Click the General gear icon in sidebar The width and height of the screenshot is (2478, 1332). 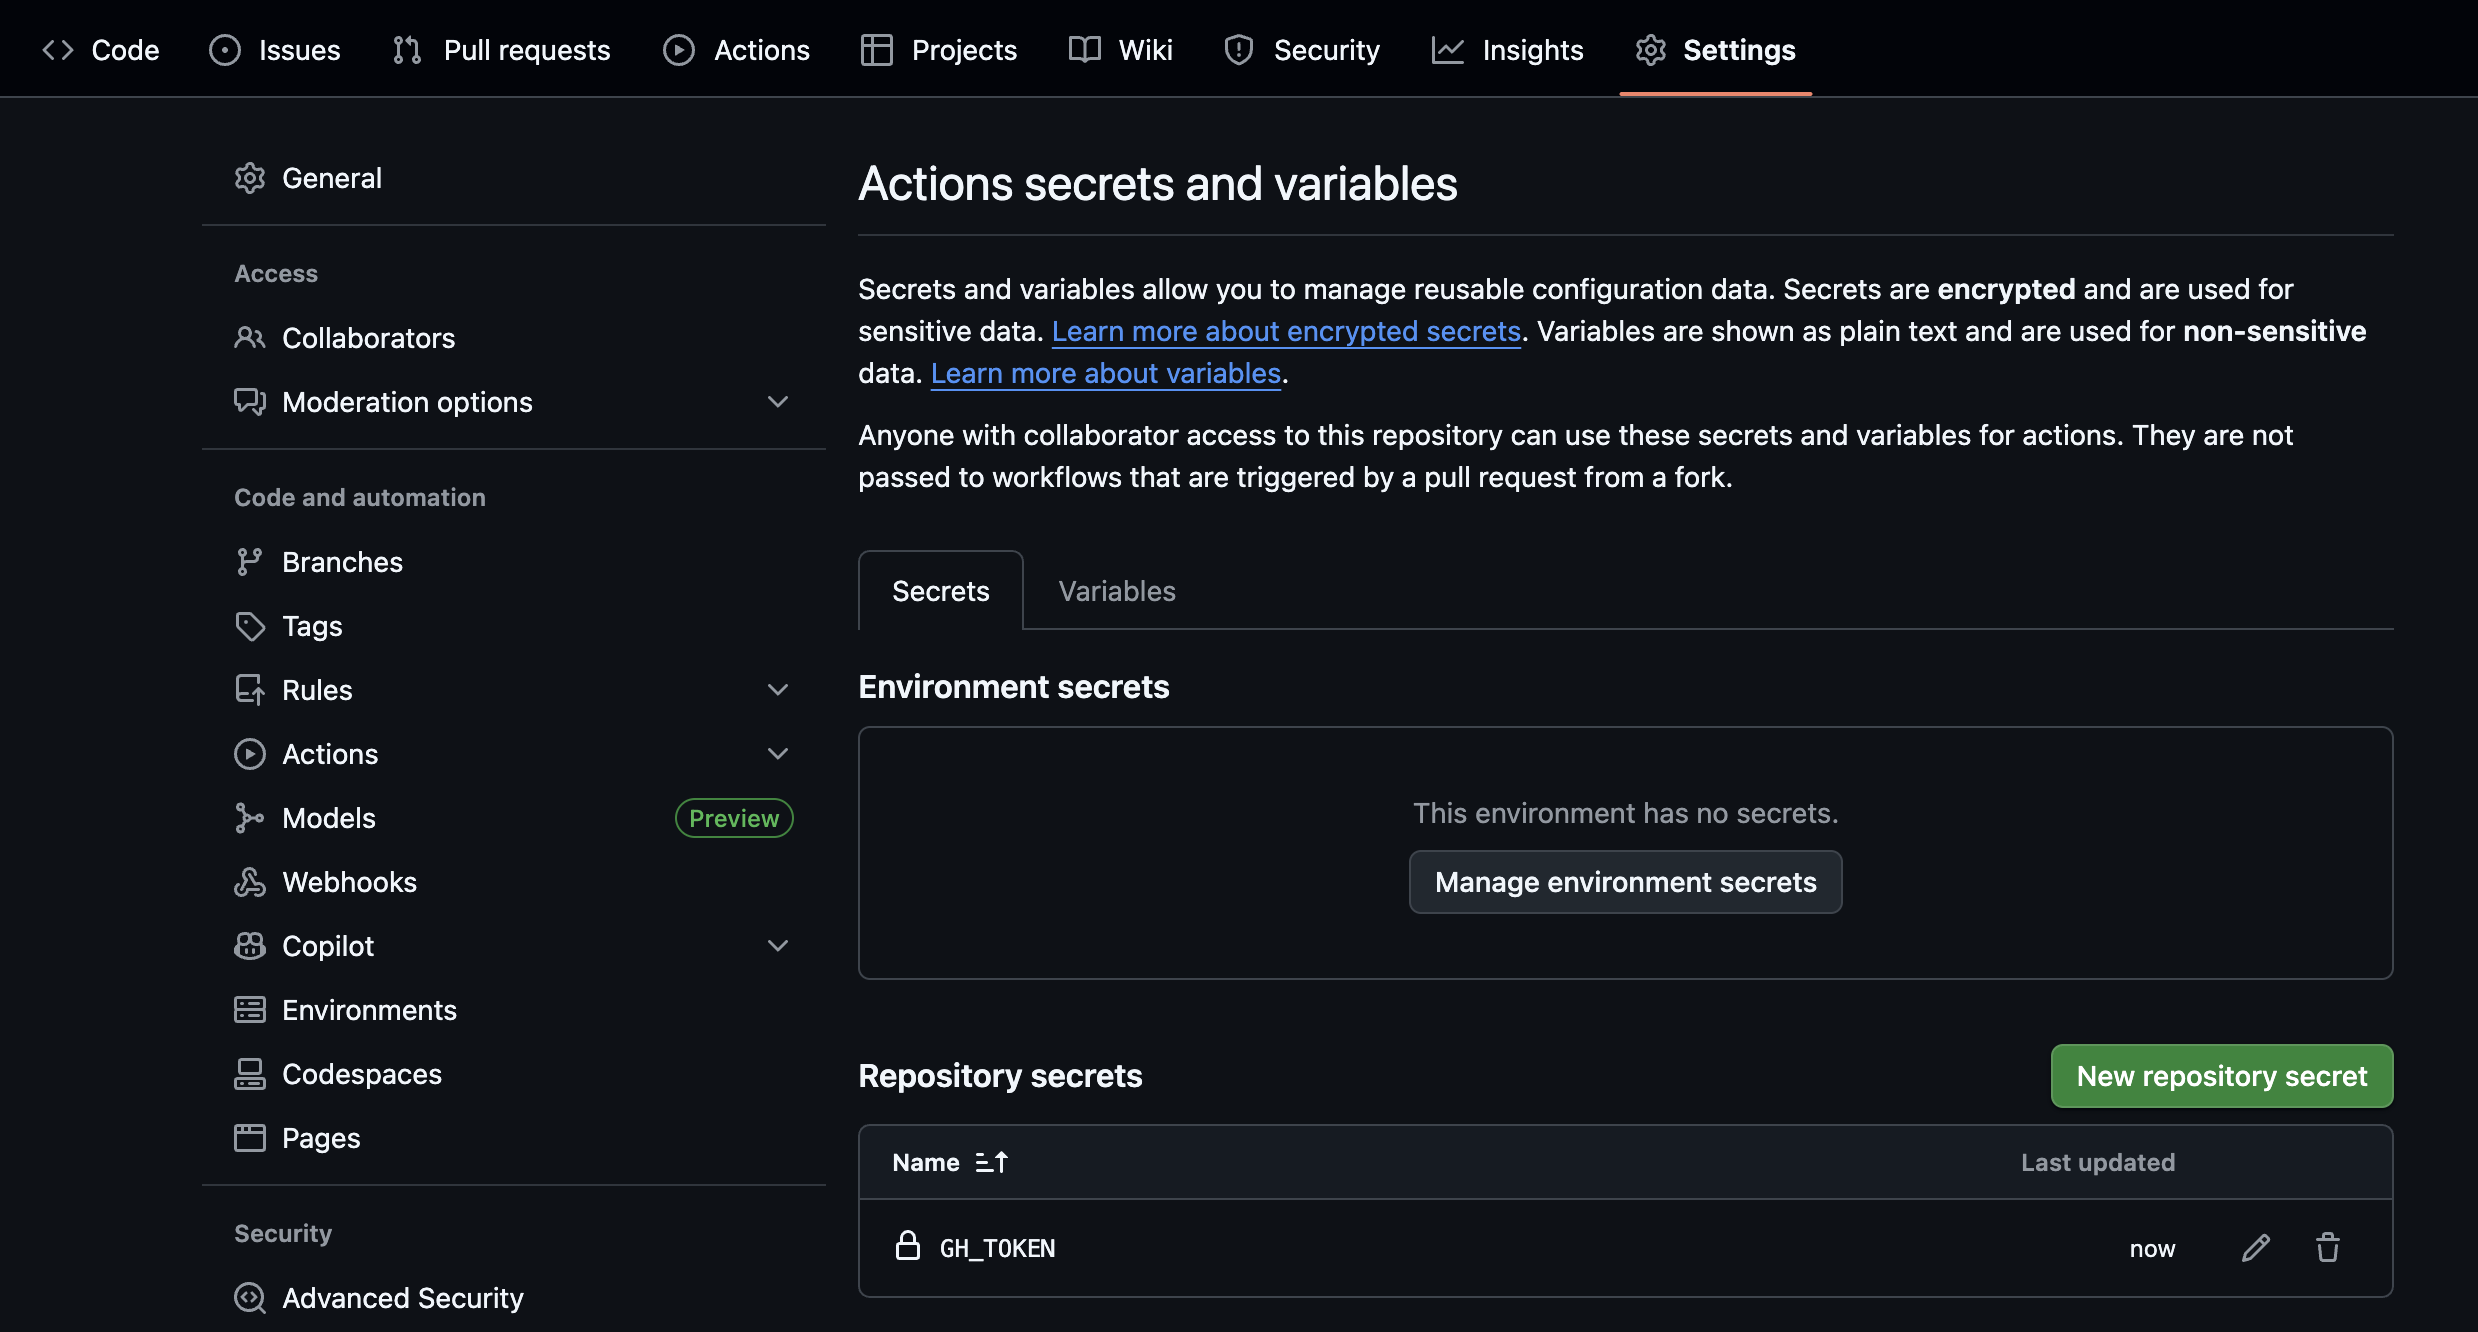point(250,178)
